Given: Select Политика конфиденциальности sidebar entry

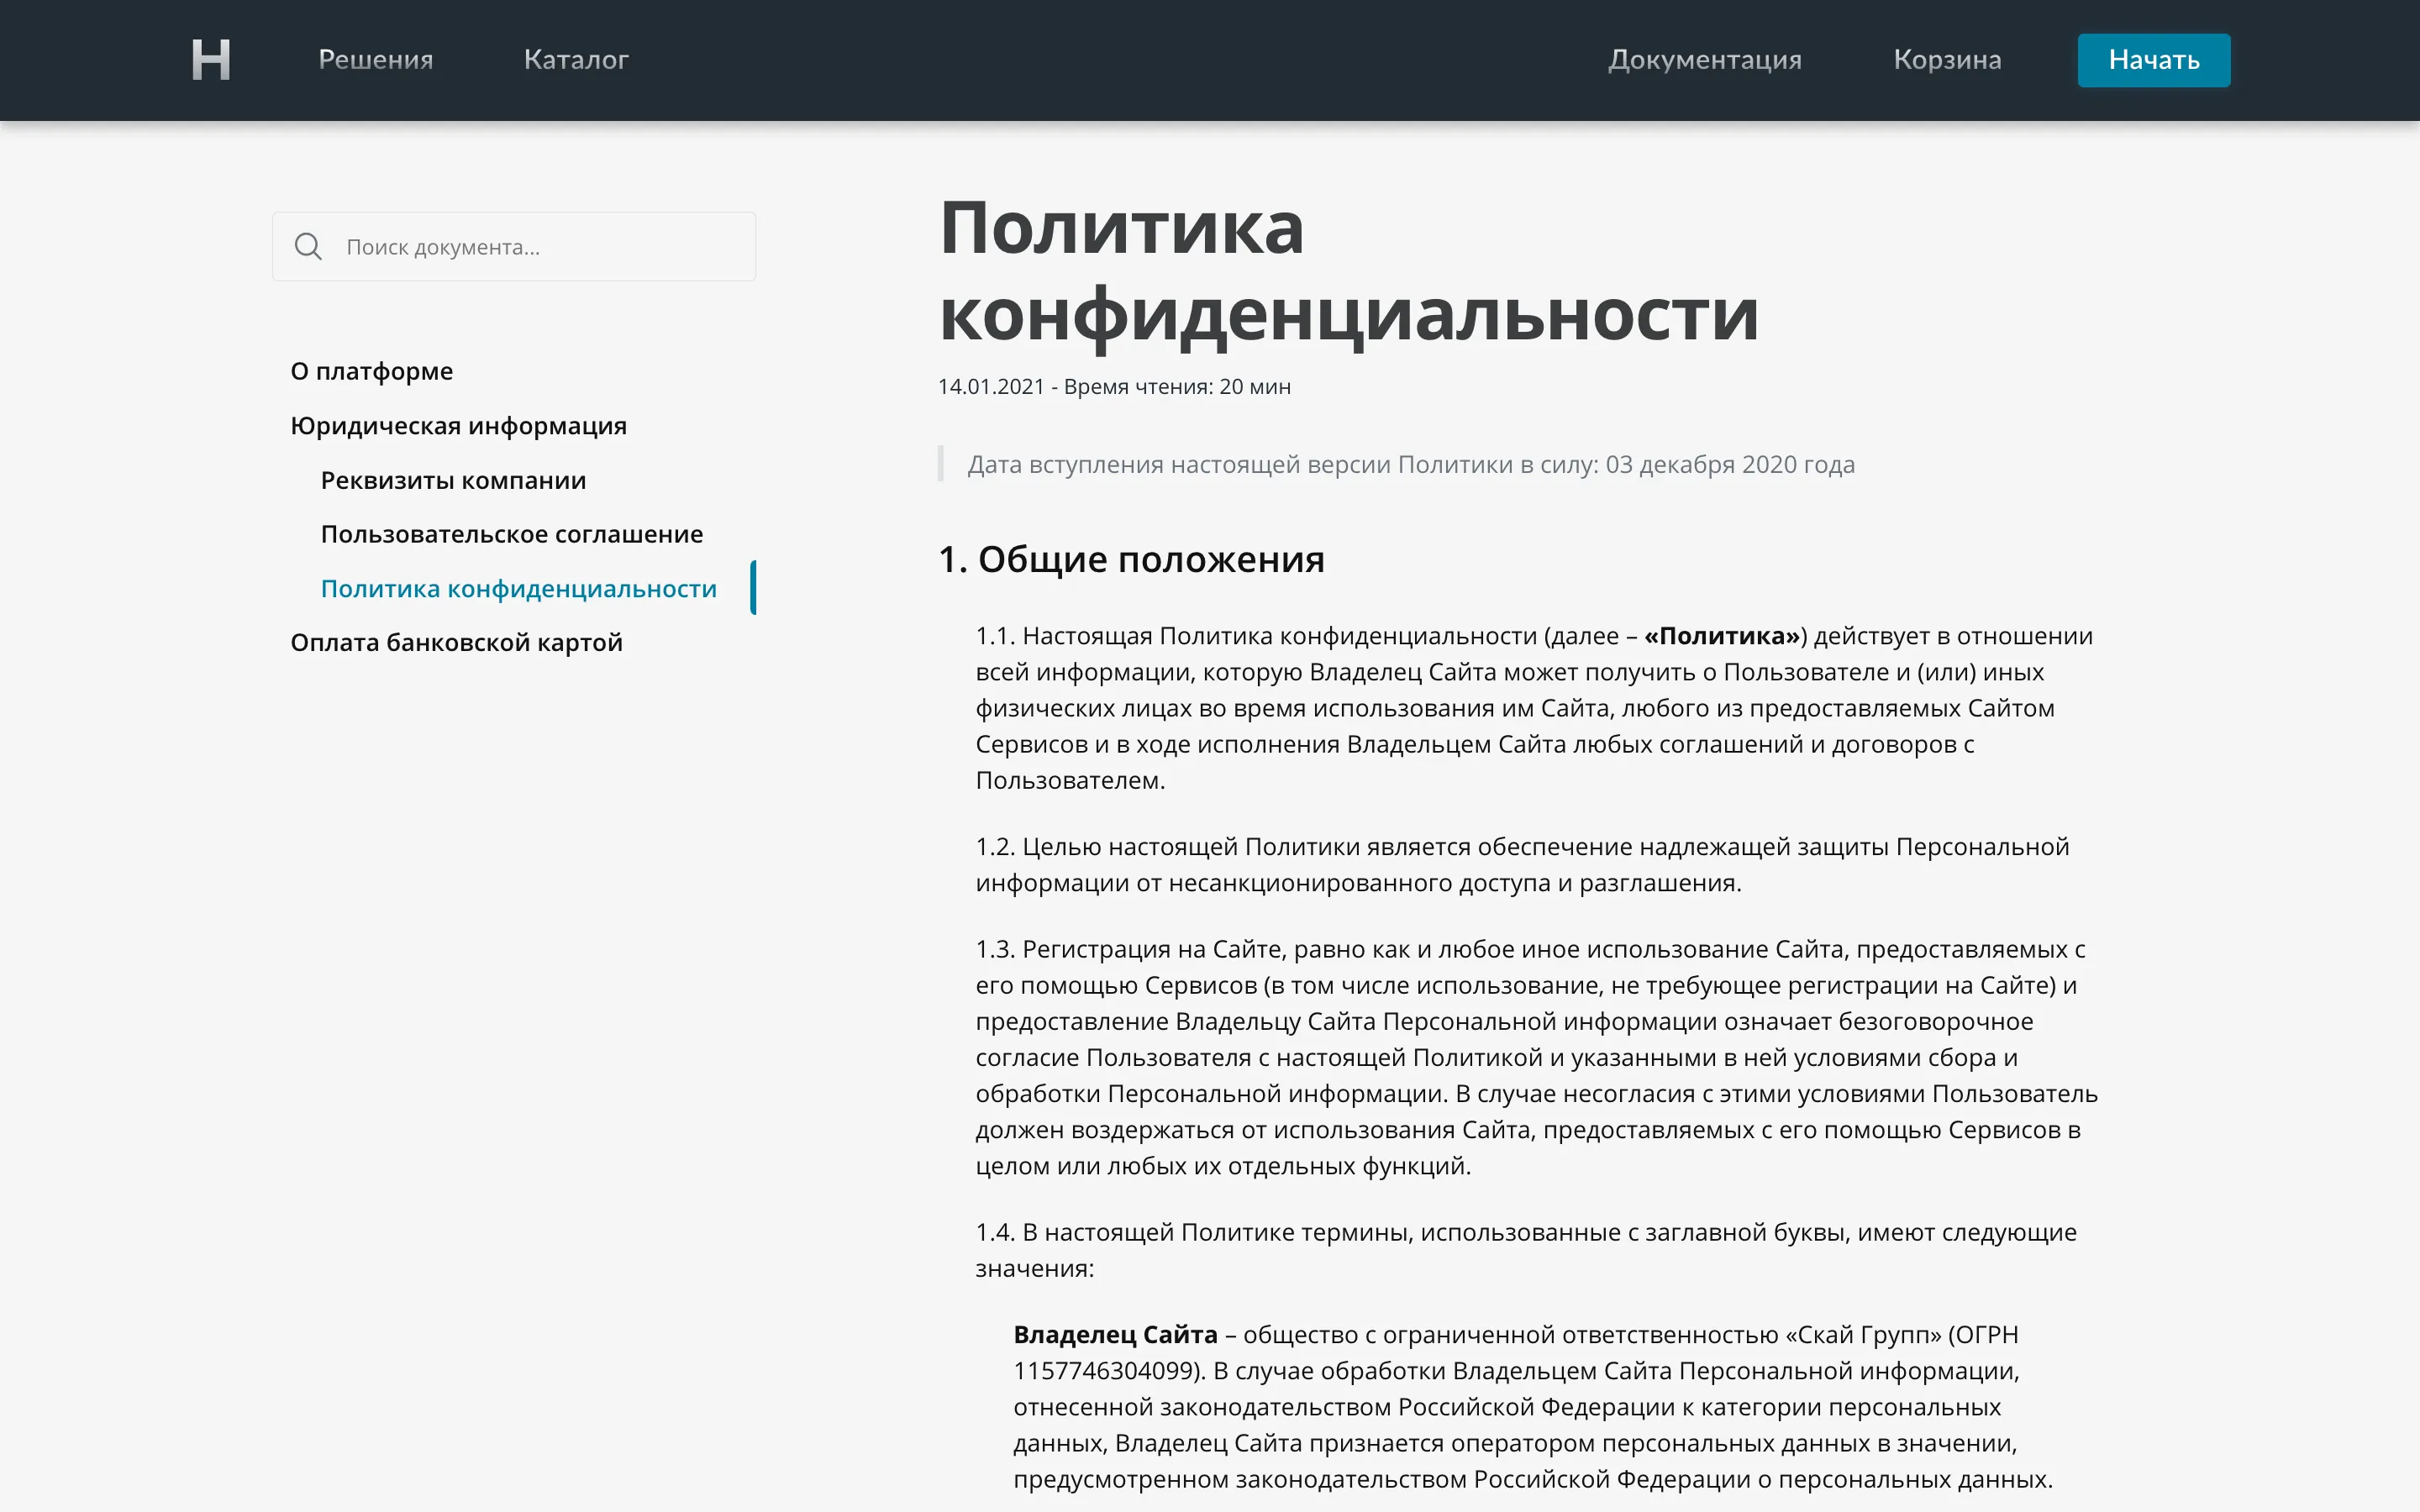Looking at the screenshot, I should [x=518, y=589].
